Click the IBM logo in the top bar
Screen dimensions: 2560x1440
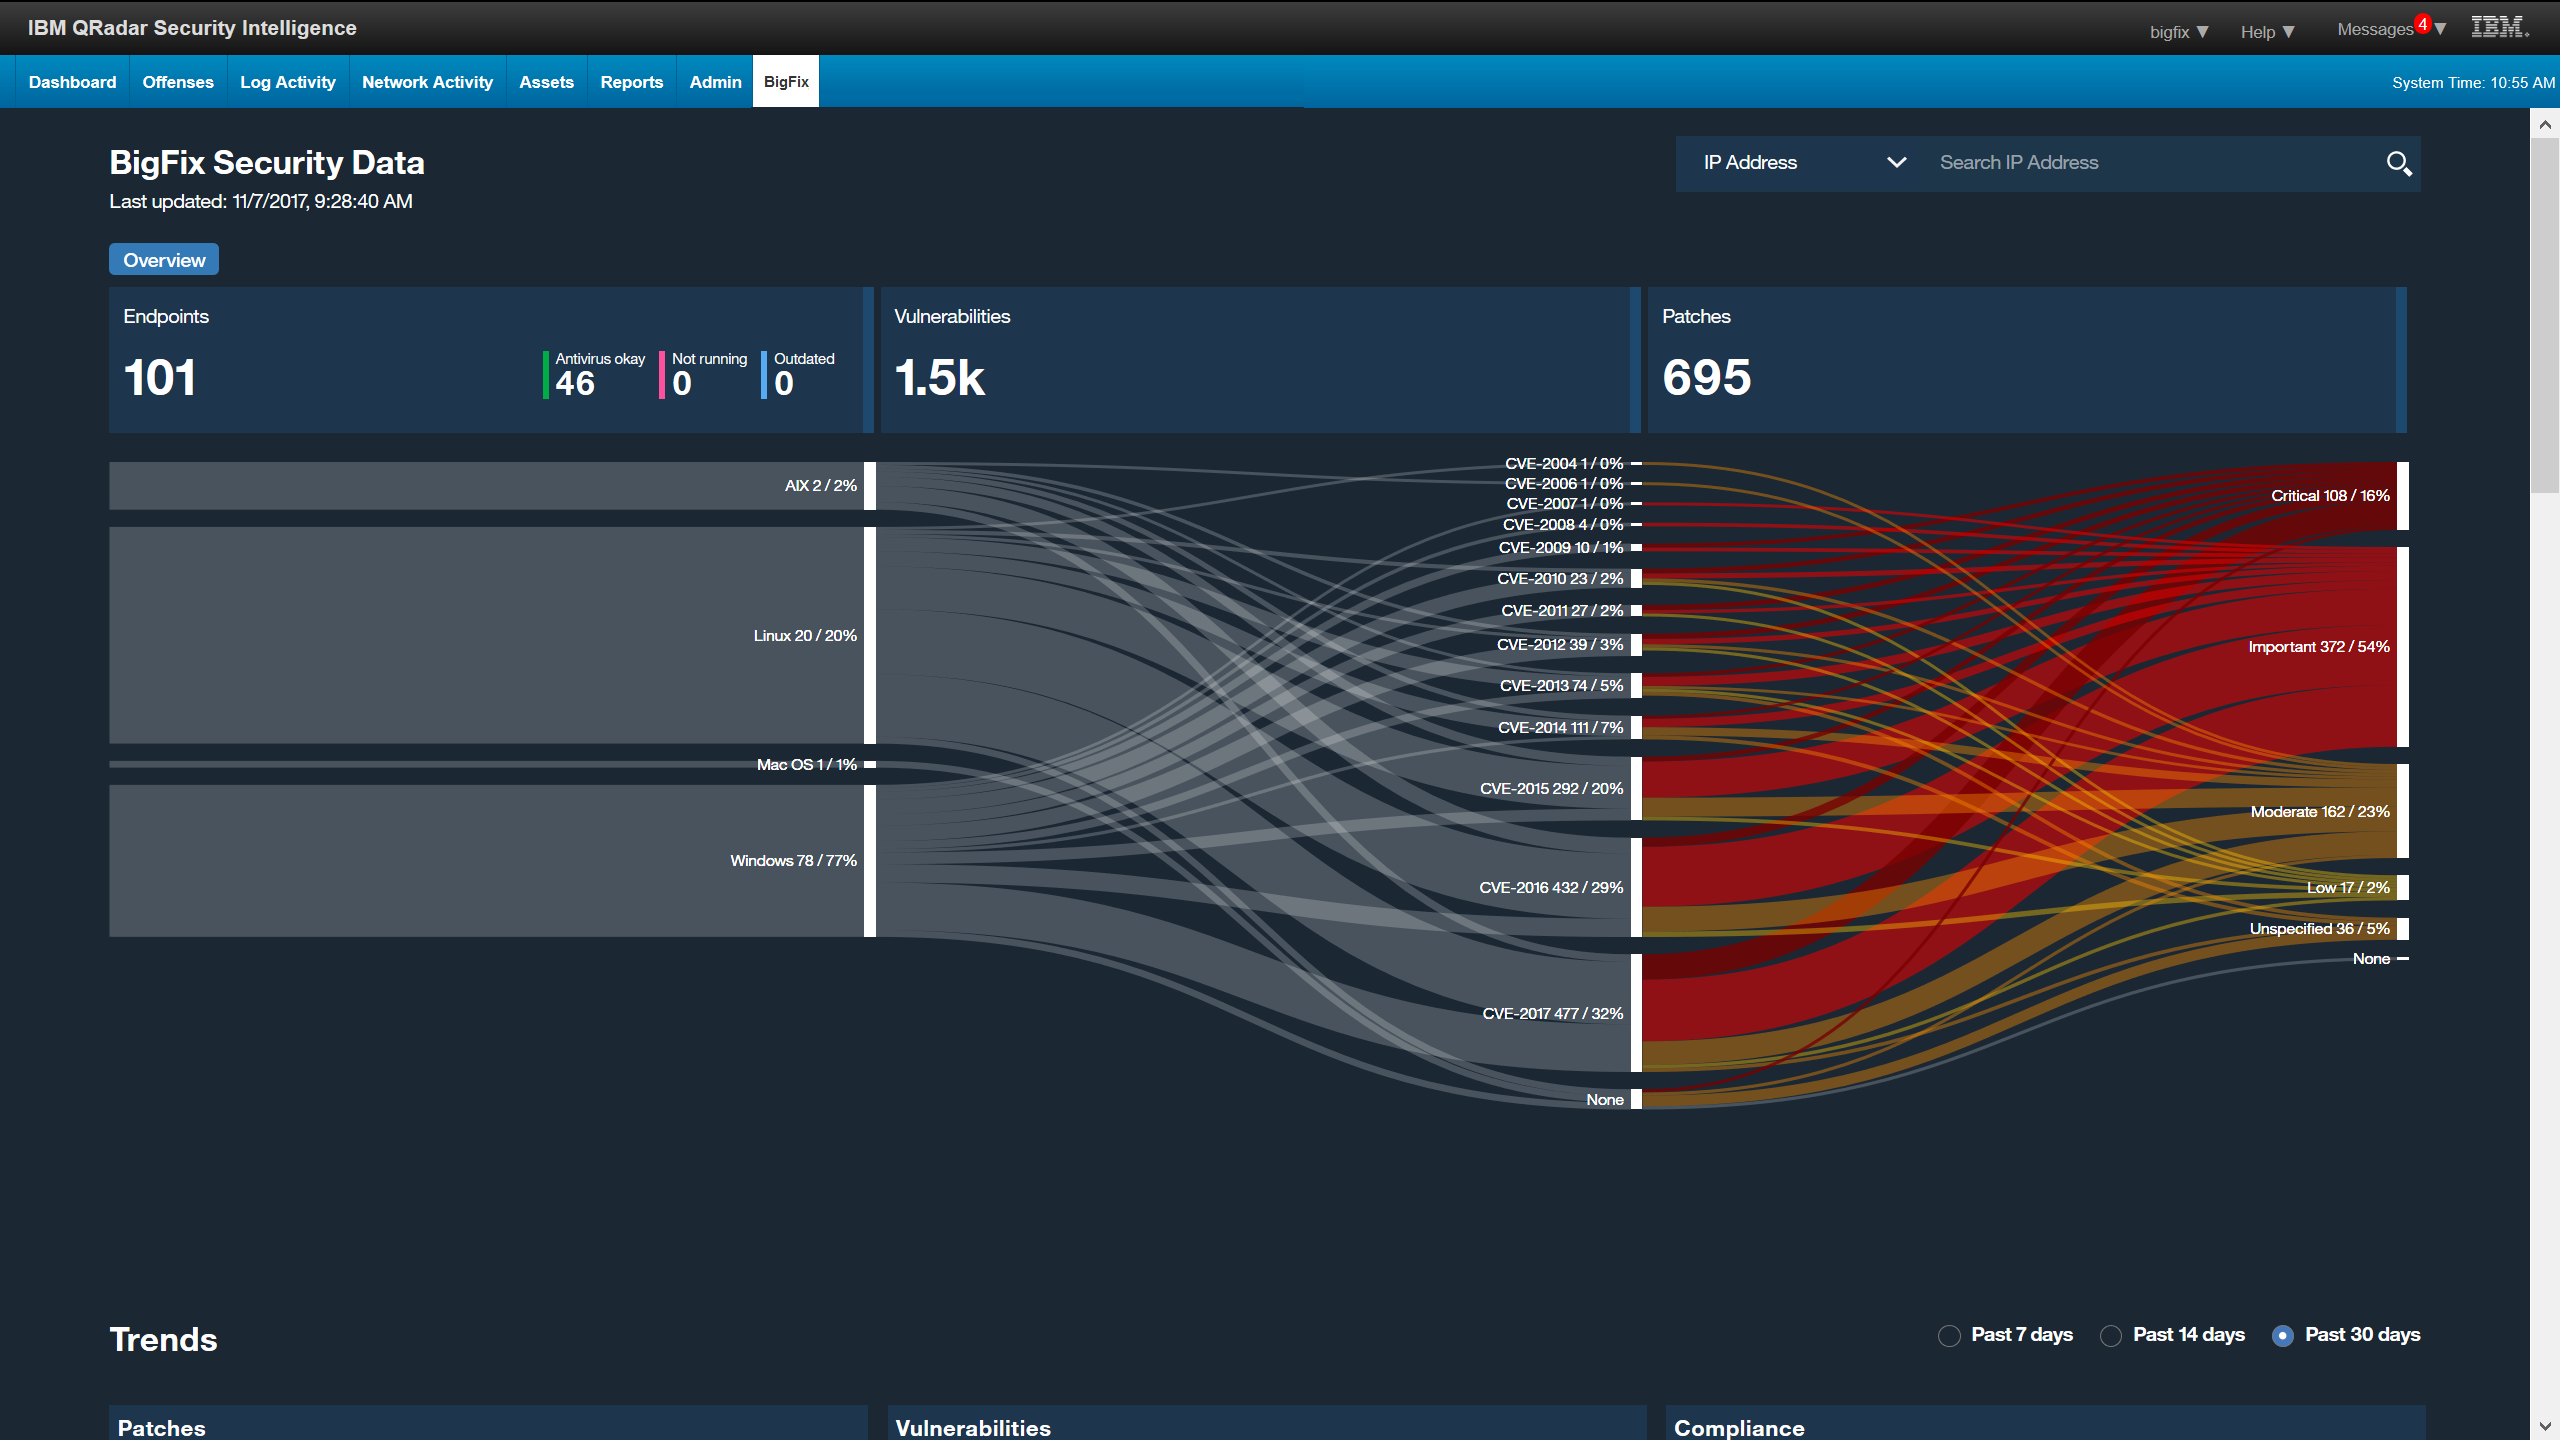tap(2498, 27)
